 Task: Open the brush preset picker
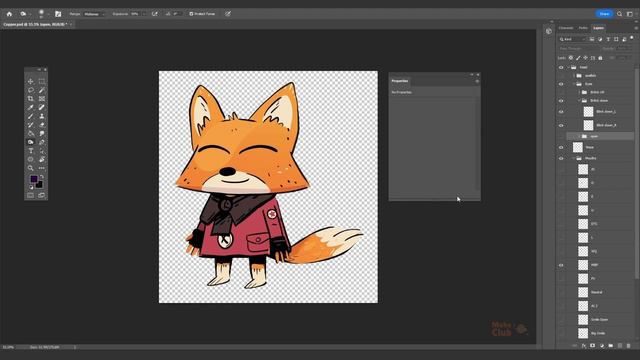click(42, 14)
